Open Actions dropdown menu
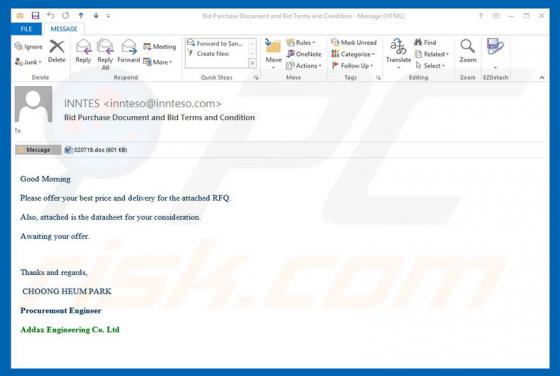The height and width of the screenshot is (376, 560). [x=304, y=66]
